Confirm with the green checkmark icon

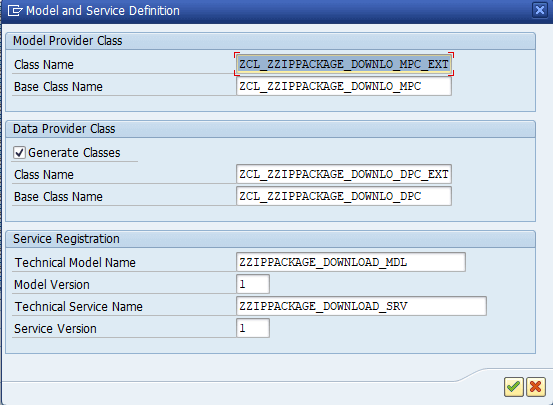pyautogui.click(x=513, y=387)
